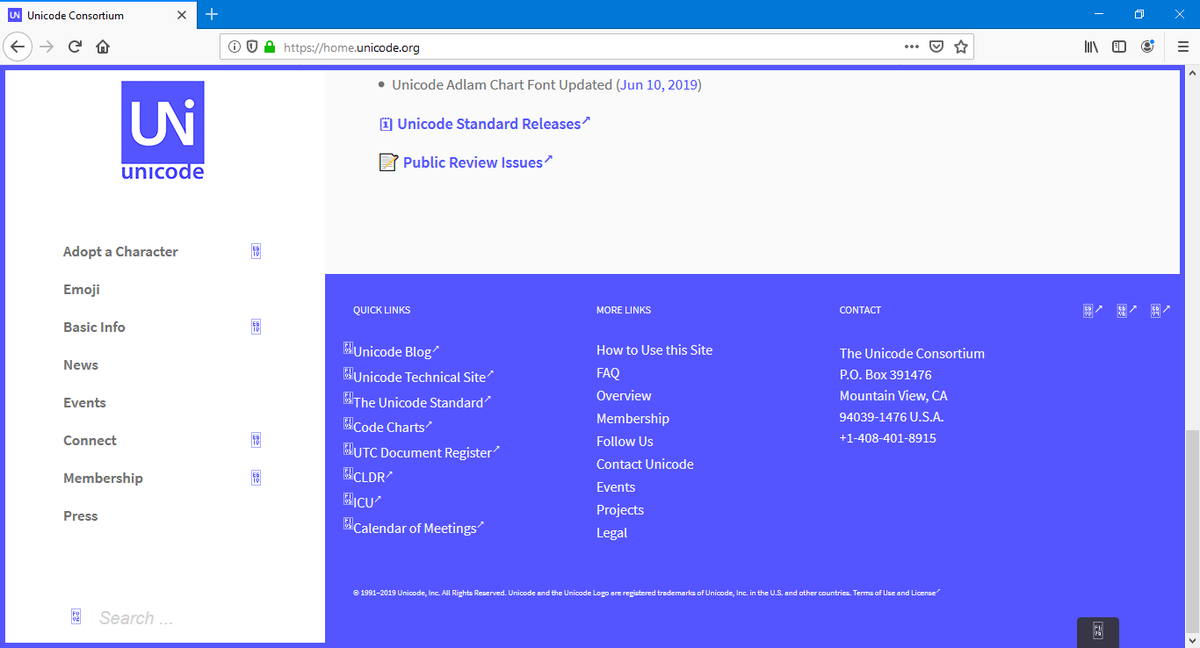Viewport: 1200px width, 648px height.
Task: Open the Firefox Library menu
Action: click(x=1093, y=47)
